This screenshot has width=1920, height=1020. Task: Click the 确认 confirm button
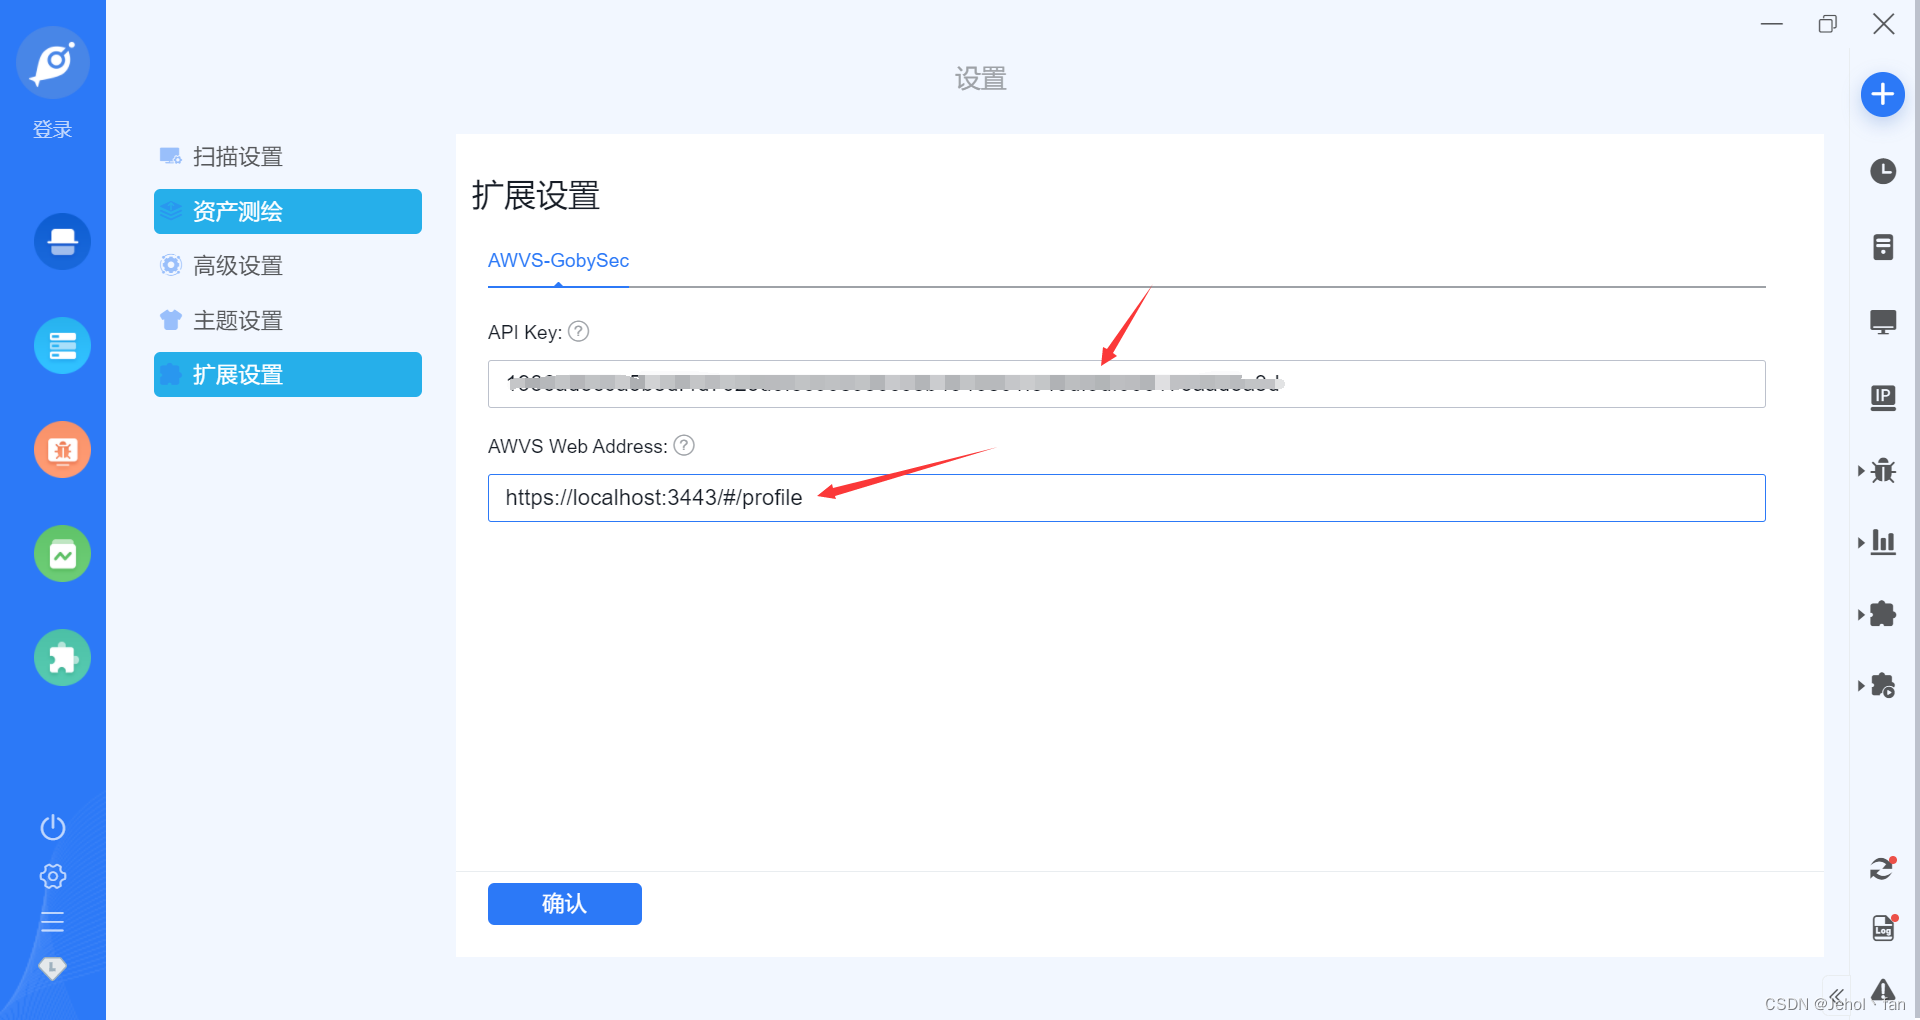click(565, 904)
